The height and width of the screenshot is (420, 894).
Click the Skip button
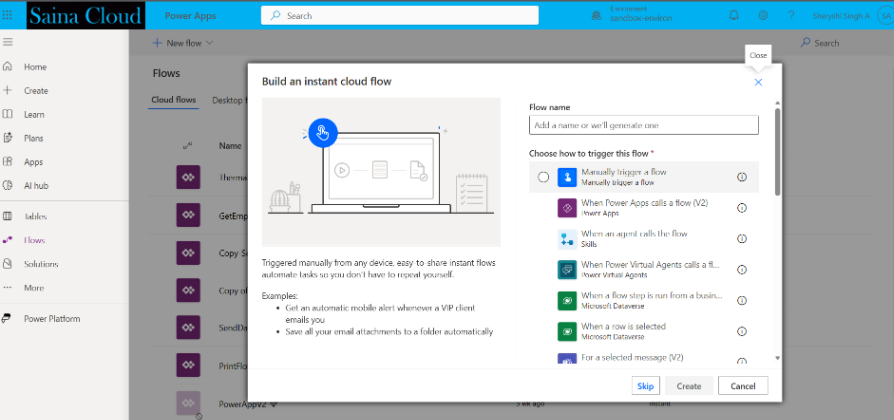(x=645, y=386)
